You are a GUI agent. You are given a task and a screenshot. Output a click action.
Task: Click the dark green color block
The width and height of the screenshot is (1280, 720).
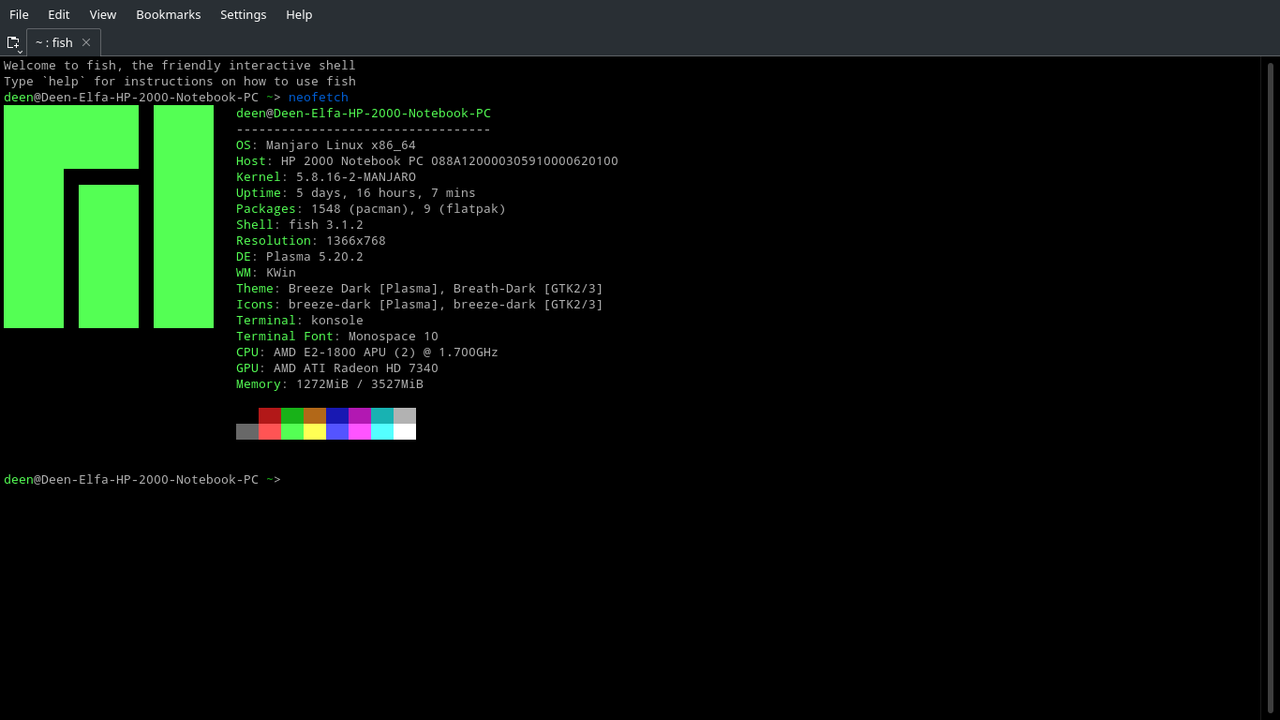292,415
